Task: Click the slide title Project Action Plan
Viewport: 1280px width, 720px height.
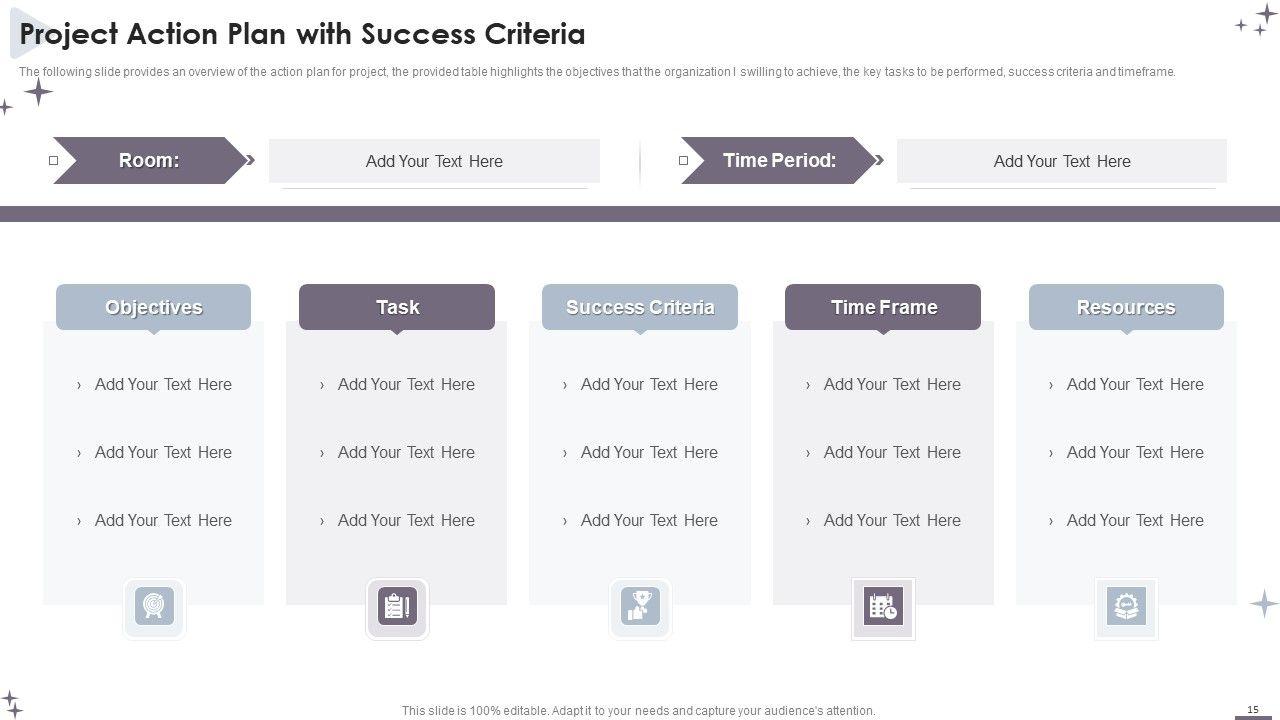Action: point(302,34)
